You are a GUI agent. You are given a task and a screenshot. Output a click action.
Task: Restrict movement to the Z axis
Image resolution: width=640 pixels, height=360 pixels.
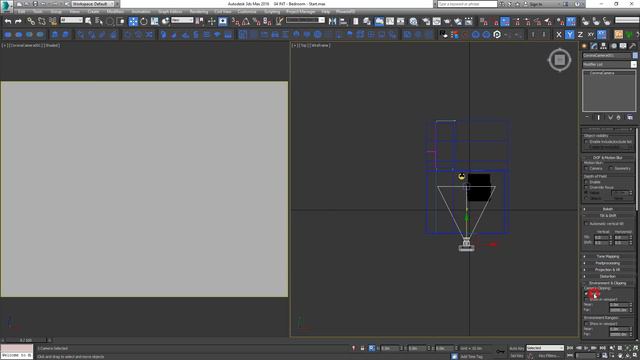pos(580,35)
